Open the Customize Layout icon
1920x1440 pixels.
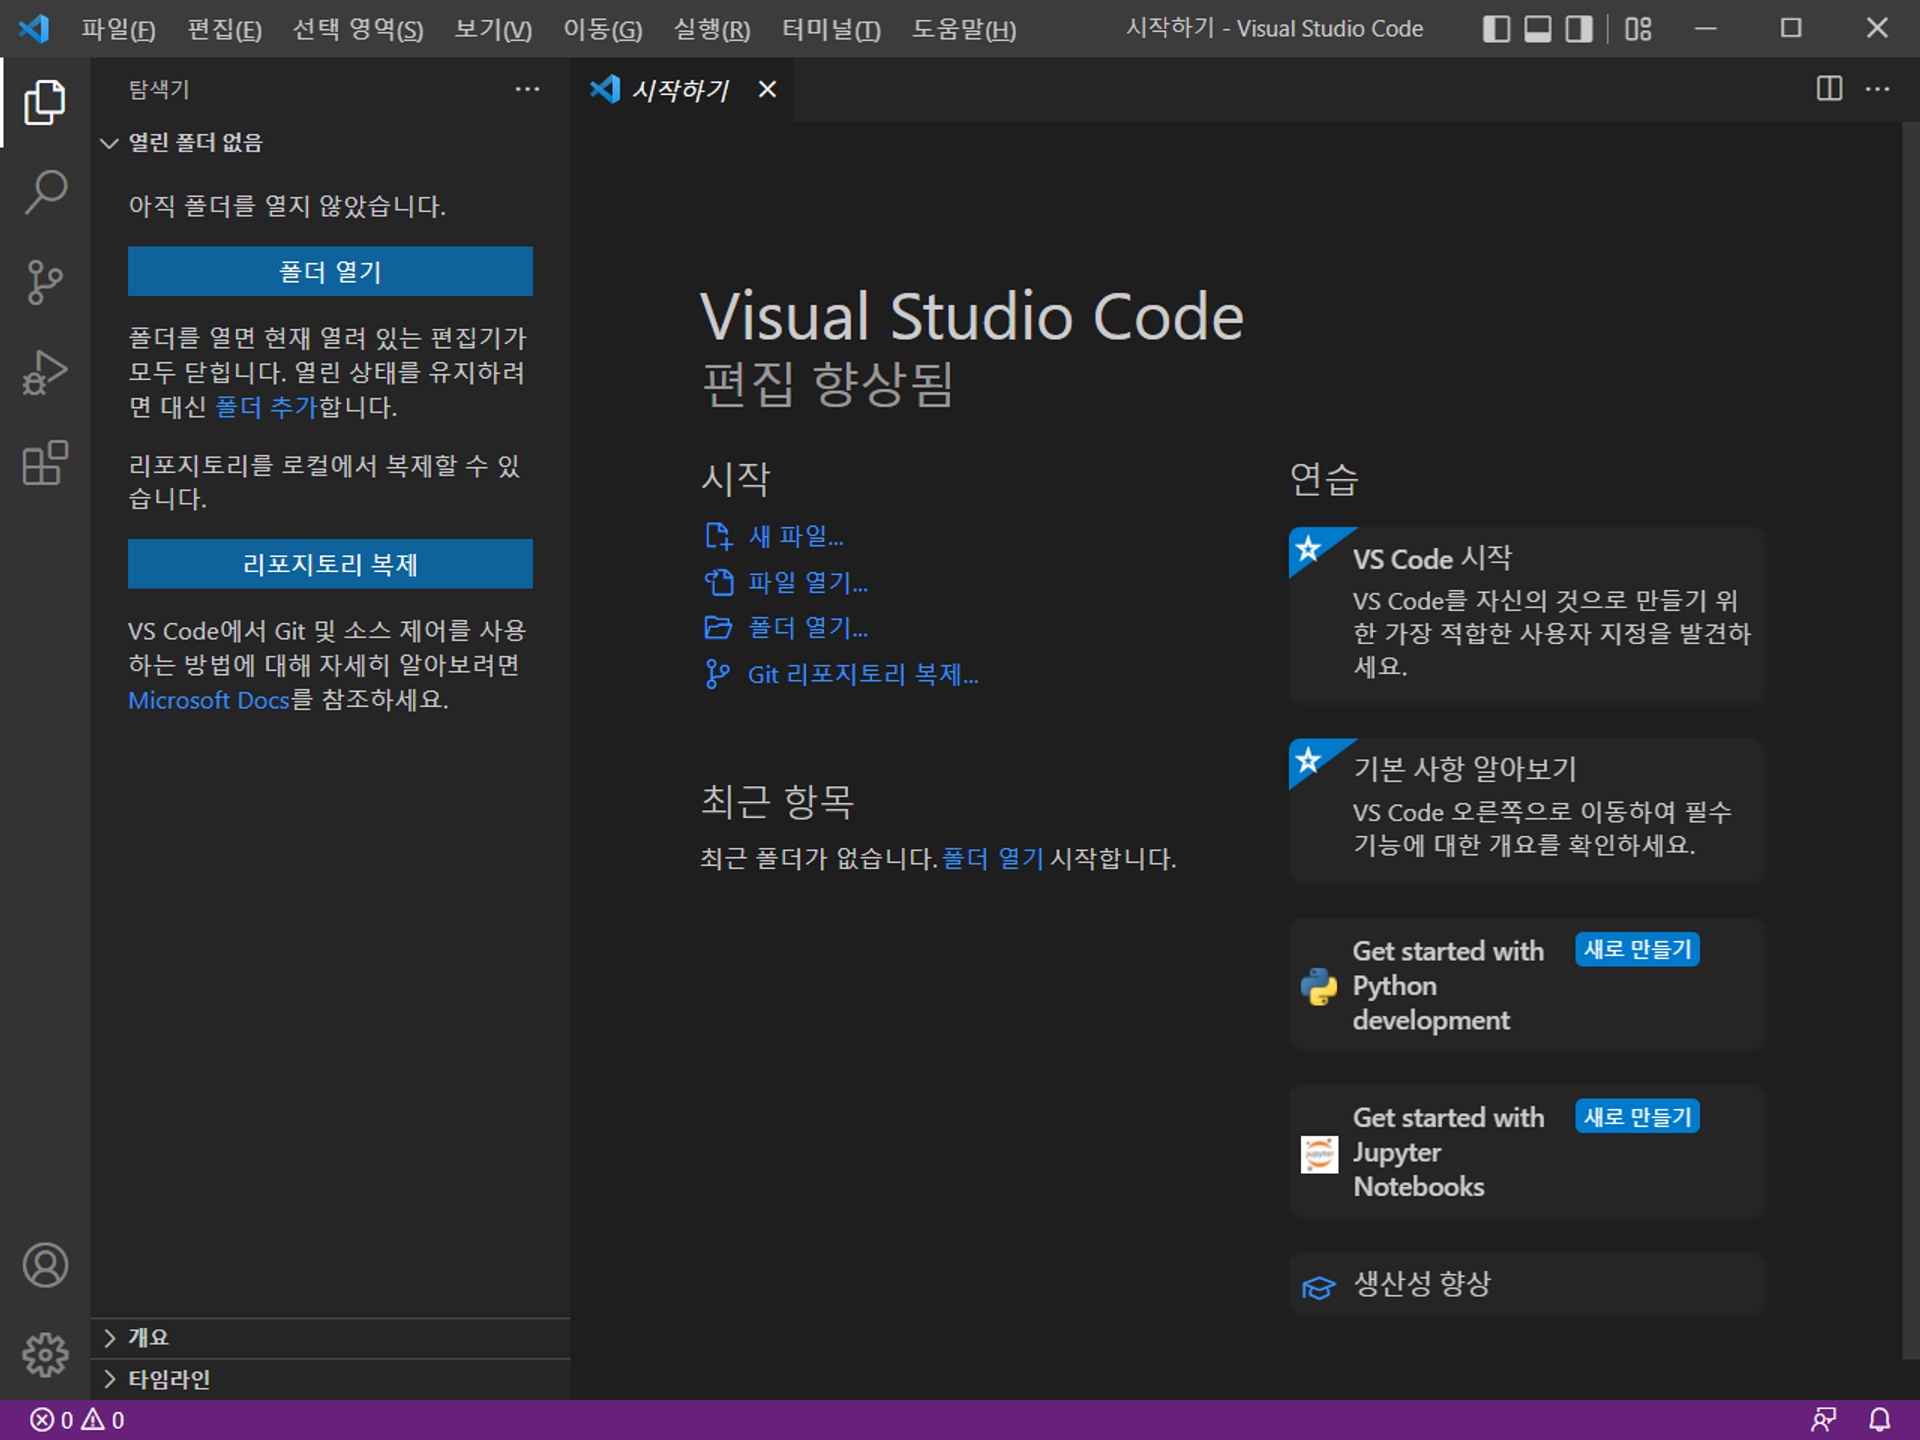(1638, 28)
